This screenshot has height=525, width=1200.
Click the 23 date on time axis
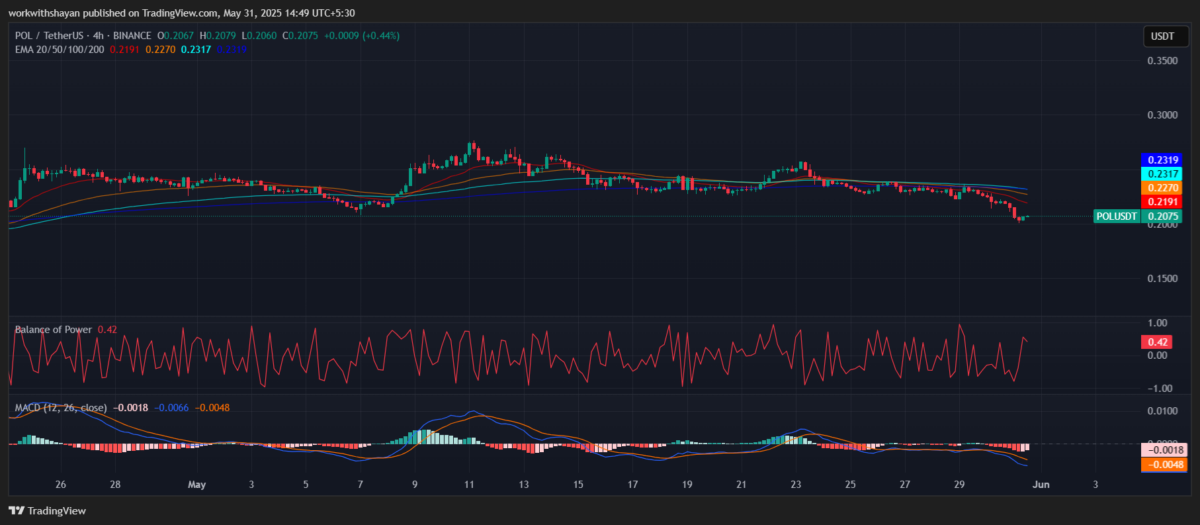pos(795,484)
